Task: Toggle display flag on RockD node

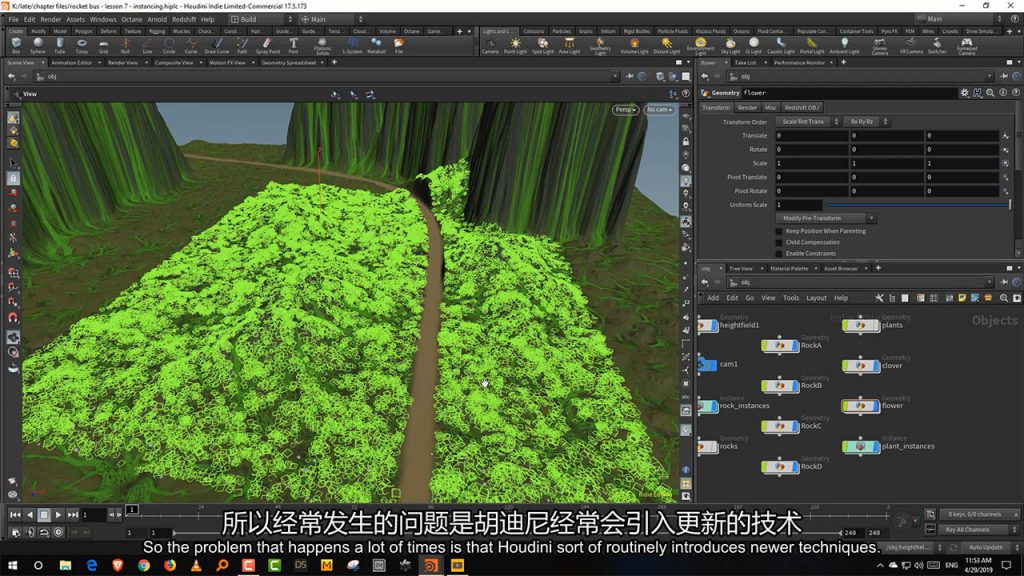Action: tap(795, 467)
